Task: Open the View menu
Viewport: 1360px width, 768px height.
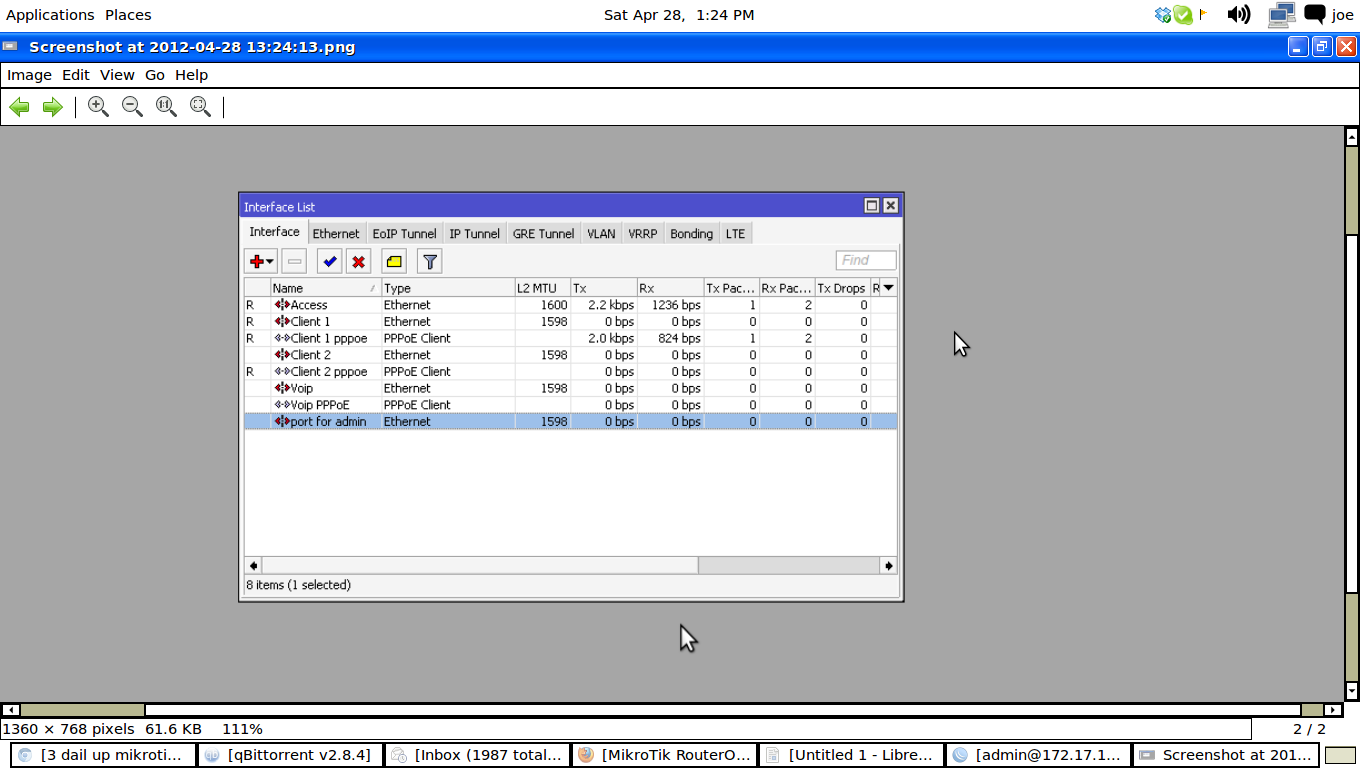Action: coord(117,75)
